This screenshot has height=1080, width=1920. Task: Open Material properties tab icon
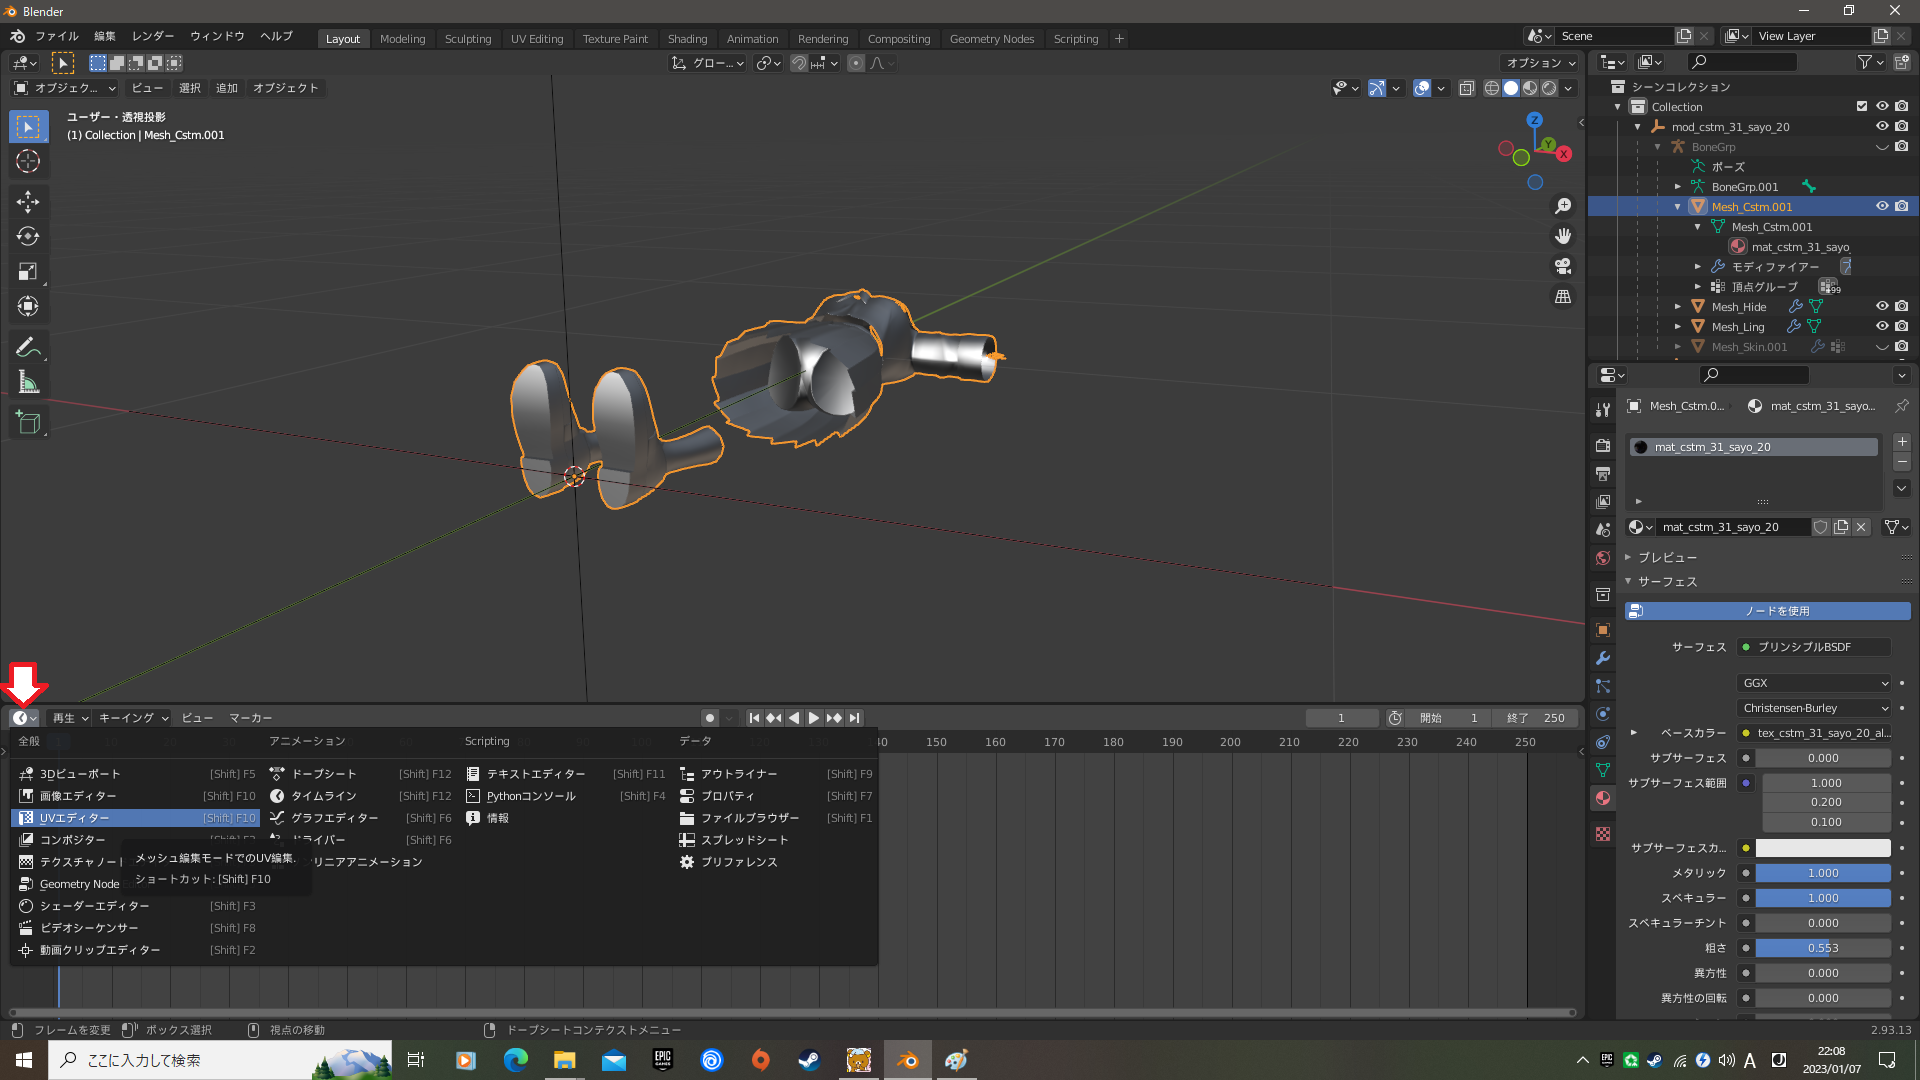pyautogui.click(x=1603, y=798)
